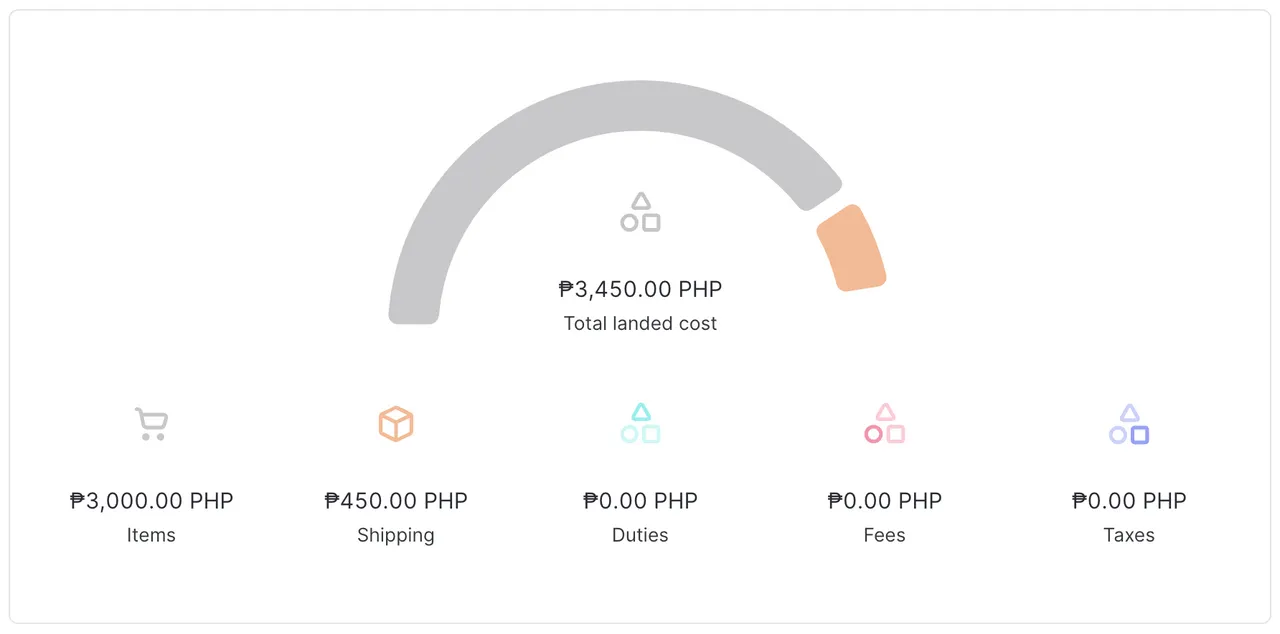Click the ₱3,000.00 PHP Items amount
The image size is (1280, 634).
pos(151,500)
